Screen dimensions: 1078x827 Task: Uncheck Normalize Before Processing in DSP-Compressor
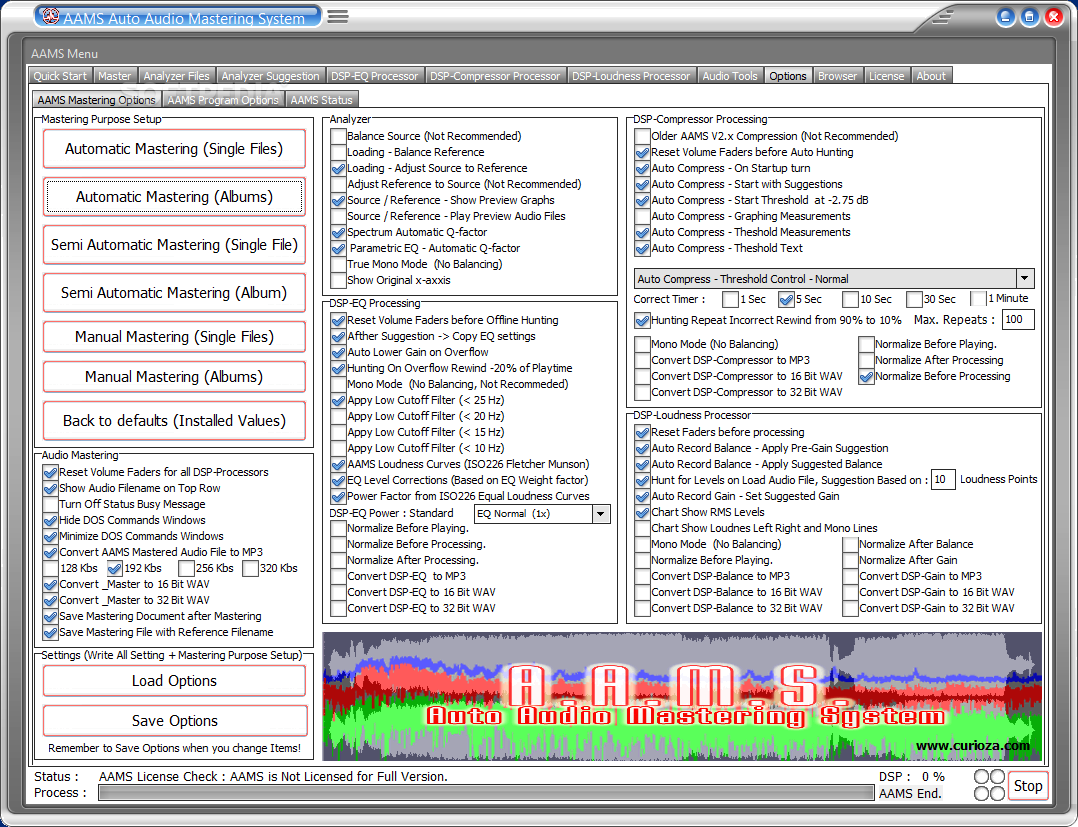[x=866, y=377]
